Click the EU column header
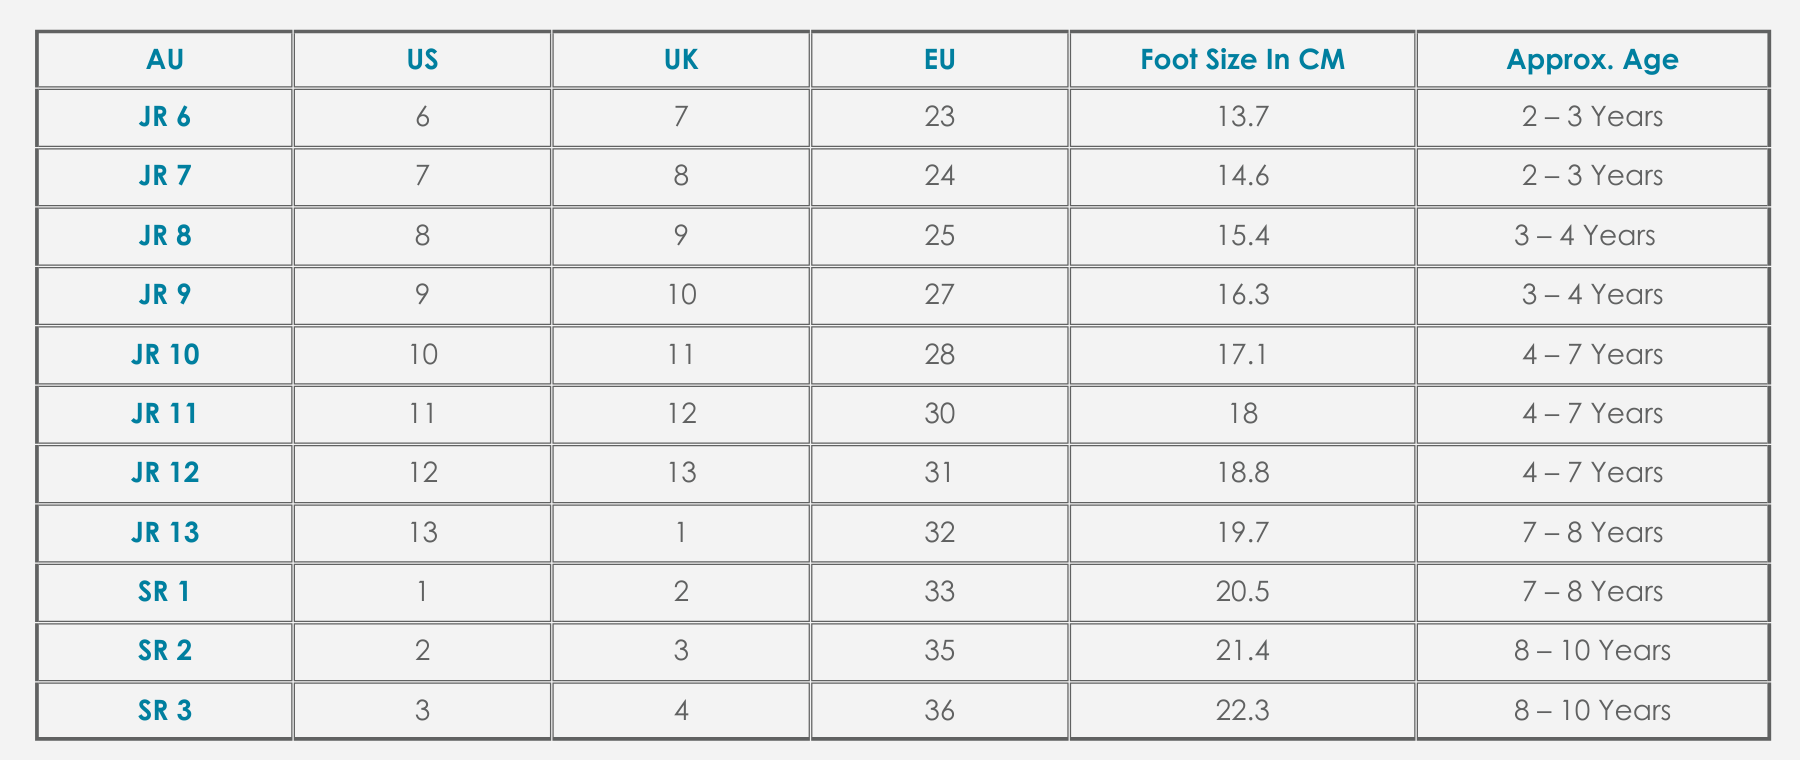1800x760 pixels. coord(940,60)
